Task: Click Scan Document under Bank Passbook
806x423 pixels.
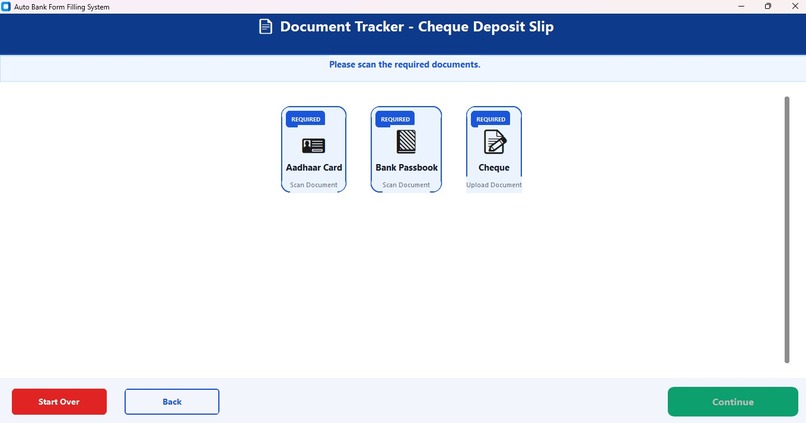Action: (x=406, y=185)
